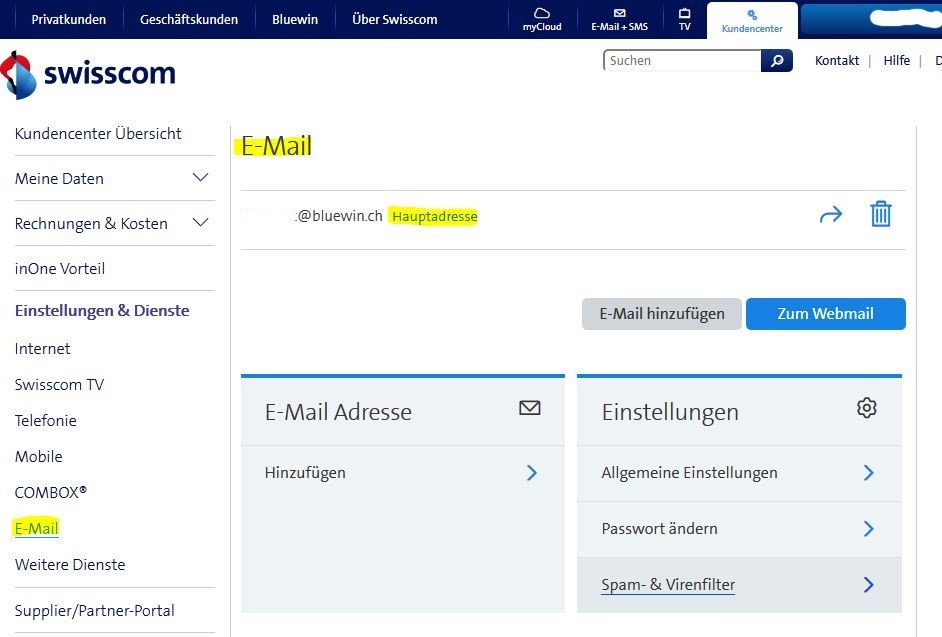Expand the Meine Daten section
This screenshot has height=637, width=942.
pos(200,178)
